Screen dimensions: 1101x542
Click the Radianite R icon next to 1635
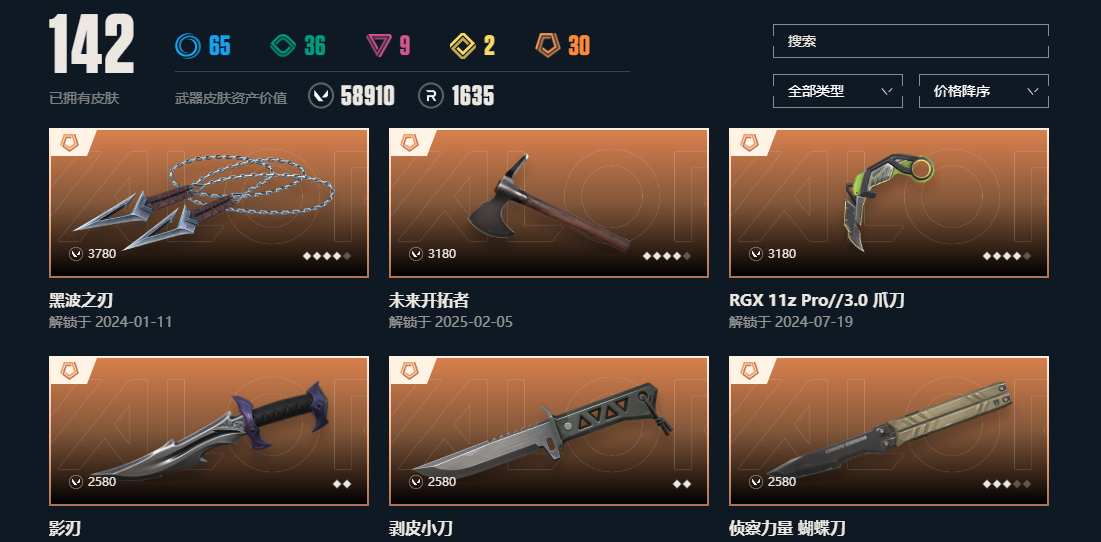431,95
